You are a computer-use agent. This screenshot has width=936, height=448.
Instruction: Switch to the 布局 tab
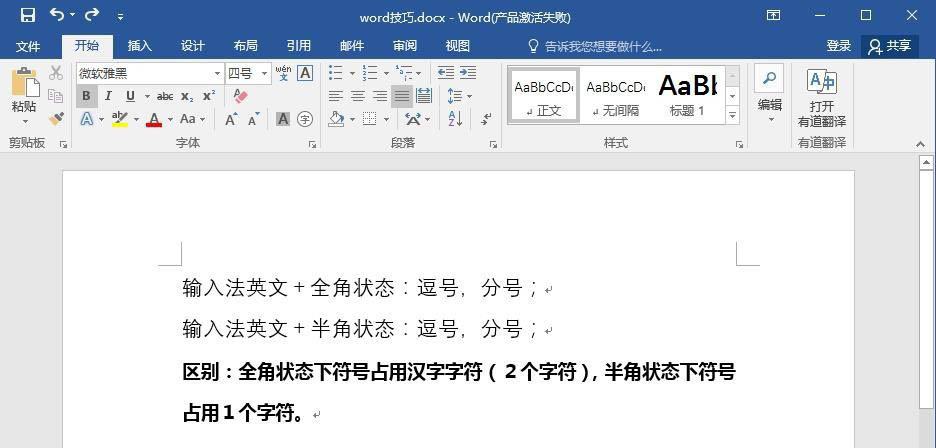click(x=245, y=46)
